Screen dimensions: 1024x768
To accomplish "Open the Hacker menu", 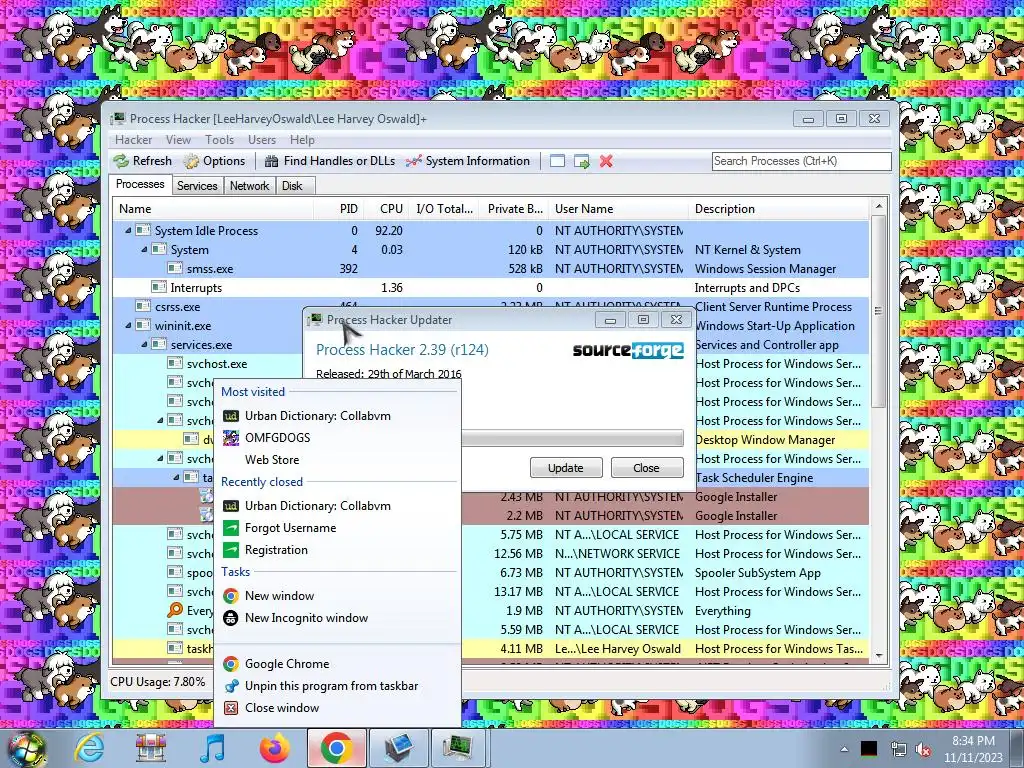I will [x=133, y=140].
